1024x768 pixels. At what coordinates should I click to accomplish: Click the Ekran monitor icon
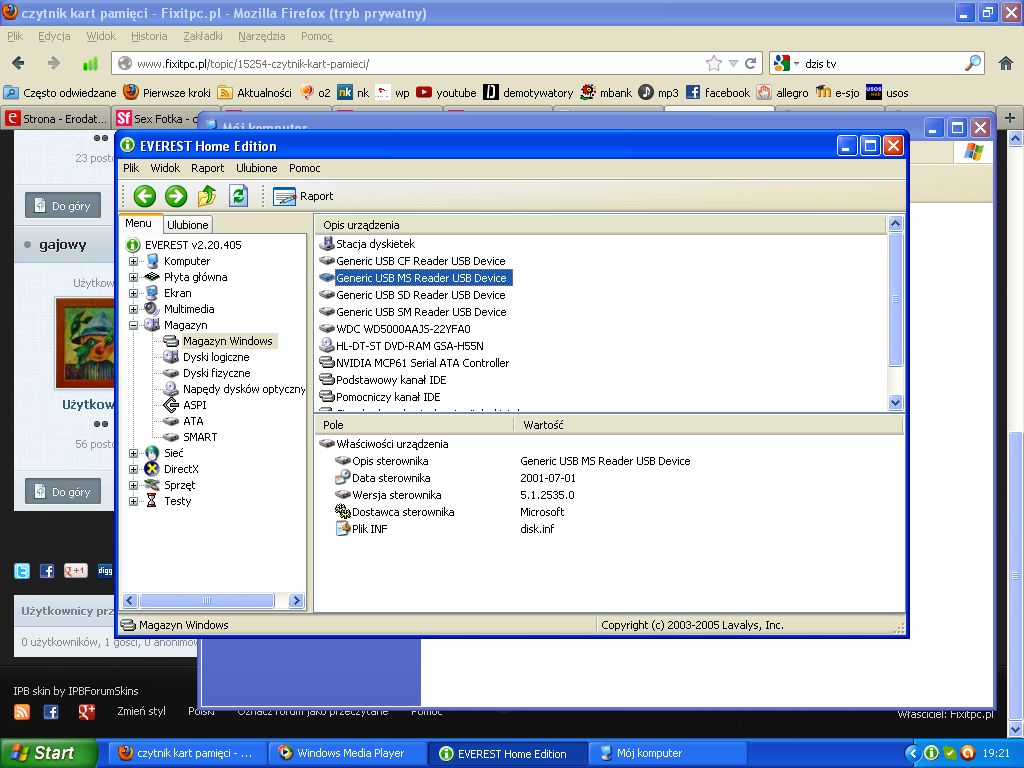[x=152, y=293]
